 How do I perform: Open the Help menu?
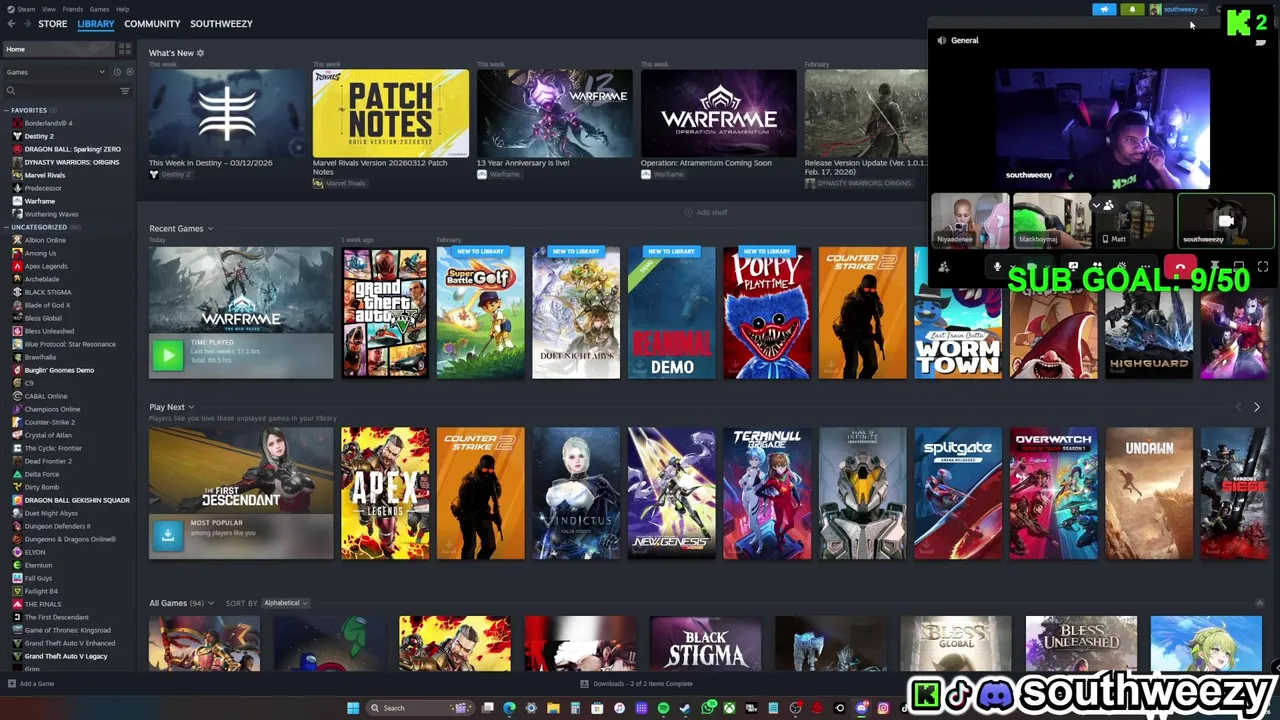click(x=122, y=9)
